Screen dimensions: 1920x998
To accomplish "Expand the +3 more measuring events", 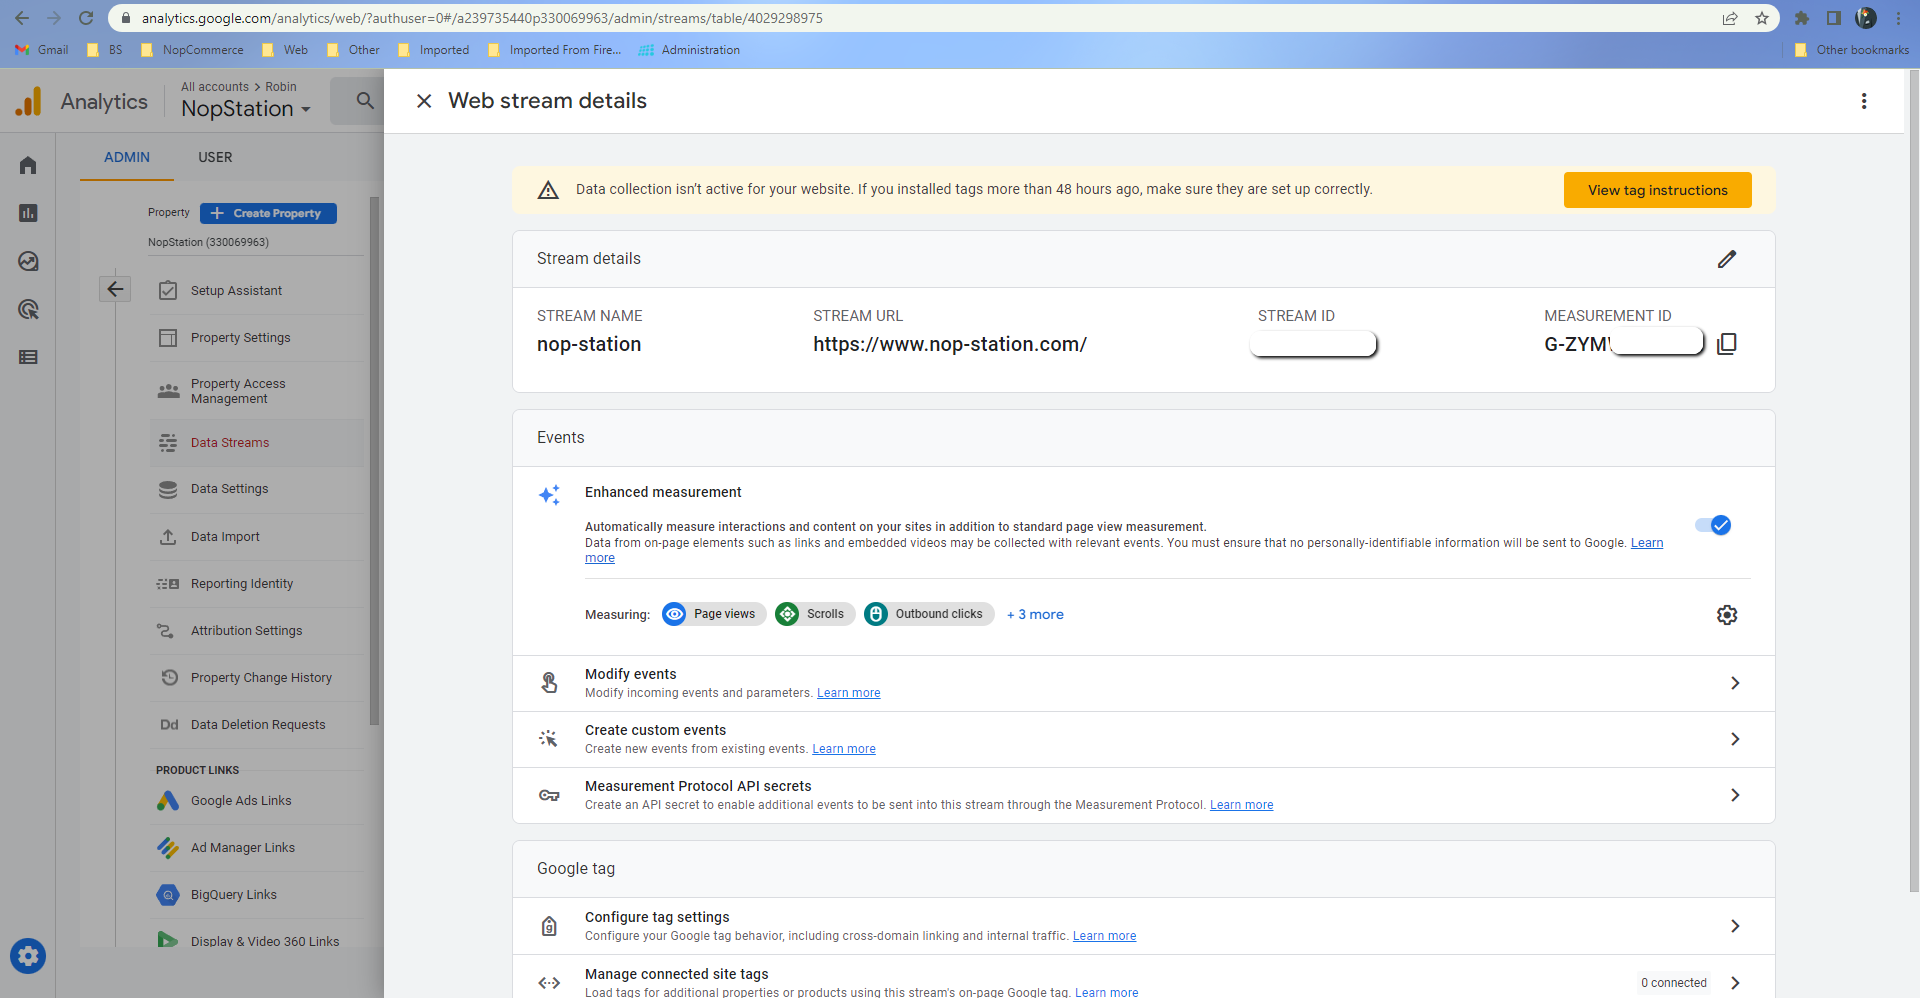I will point(1035,614).
